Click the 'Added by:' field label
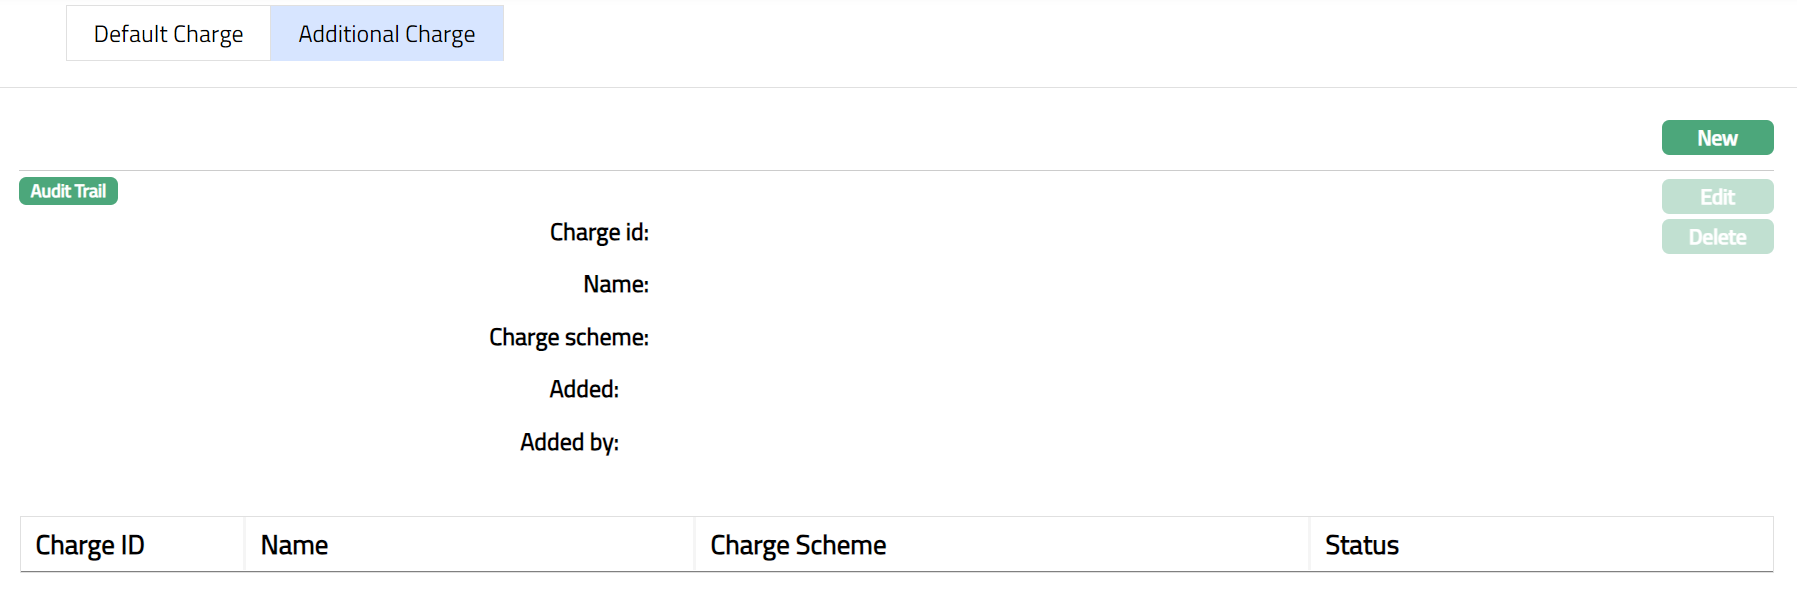The image size is (1797, 593). click(568, 443)
